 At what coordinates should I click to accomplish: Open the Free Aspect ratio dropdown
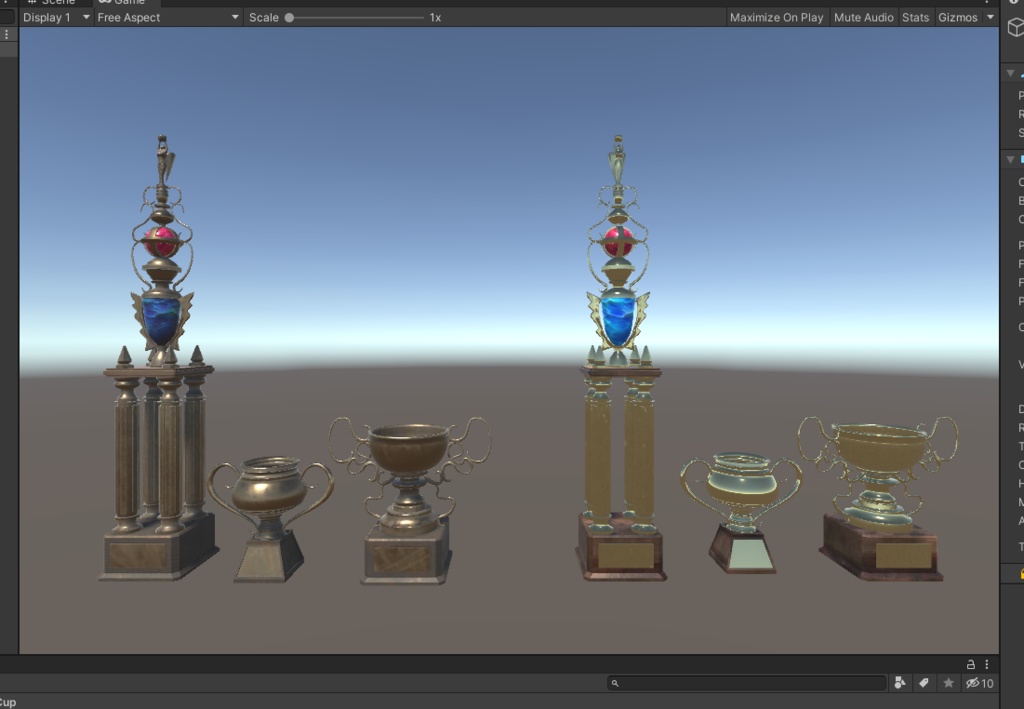tap(166, 17)
